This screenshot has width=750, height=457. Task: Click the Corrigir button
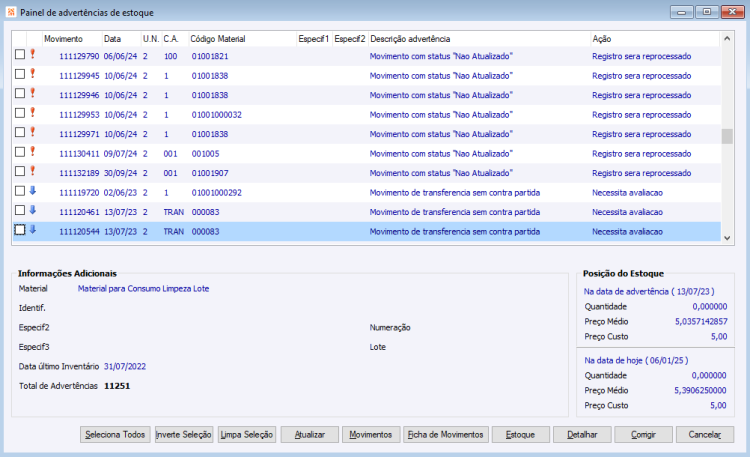643,435
